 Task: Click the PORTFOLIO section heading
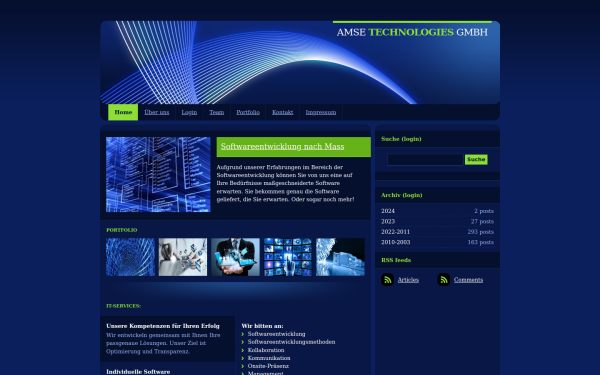click(x=122, y=230)
